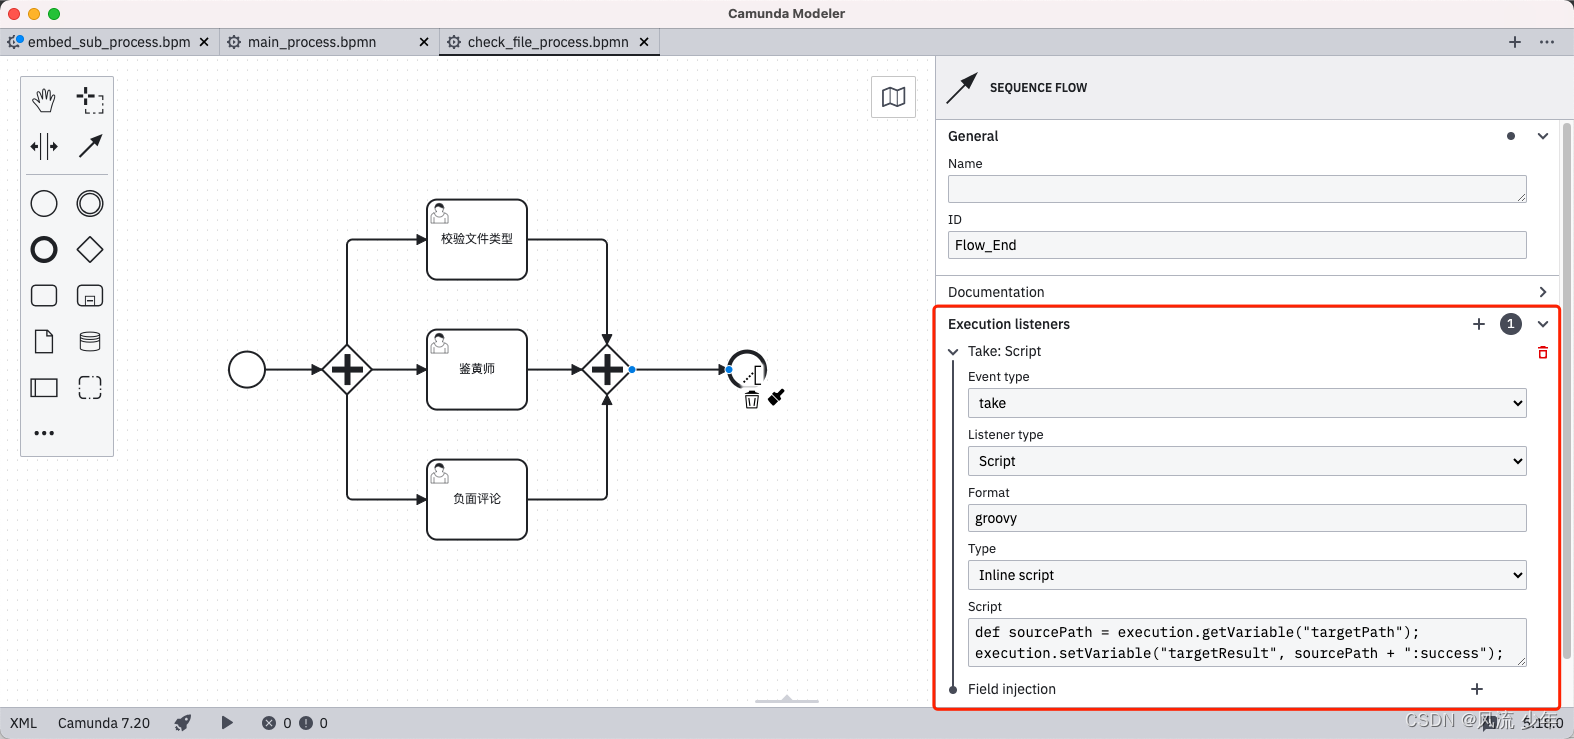Close the embed_sub_process.bpmn tab
Viewport: 1574px width, 739px height.
(x=204, y=42)
